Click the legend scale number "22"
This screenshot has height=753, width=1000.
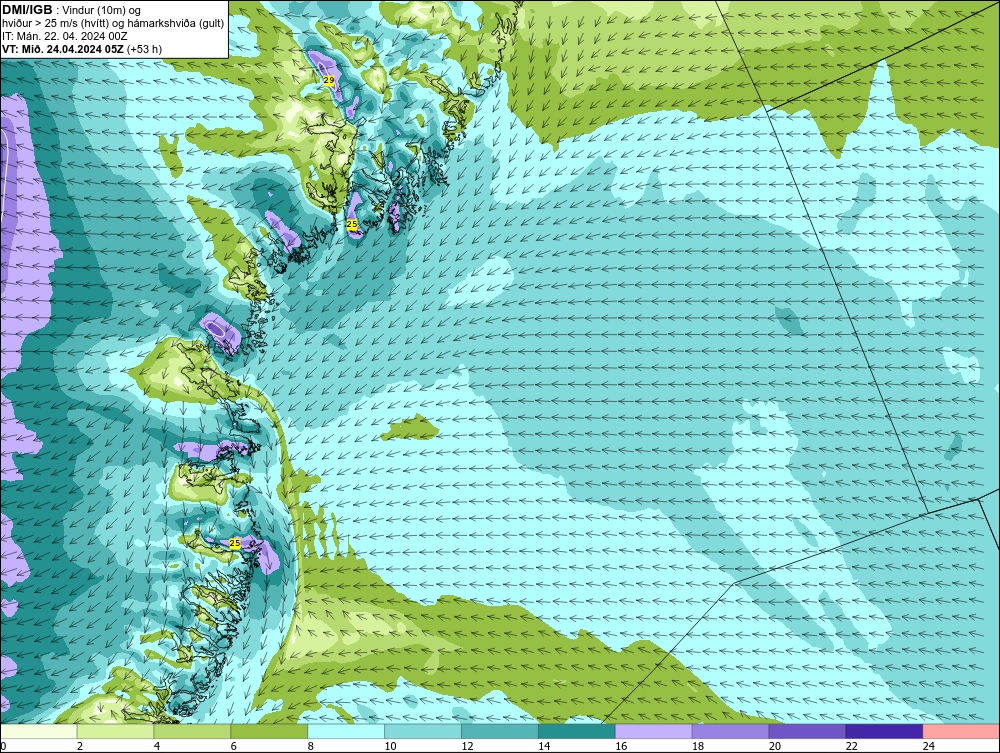[x=852, y=746]
